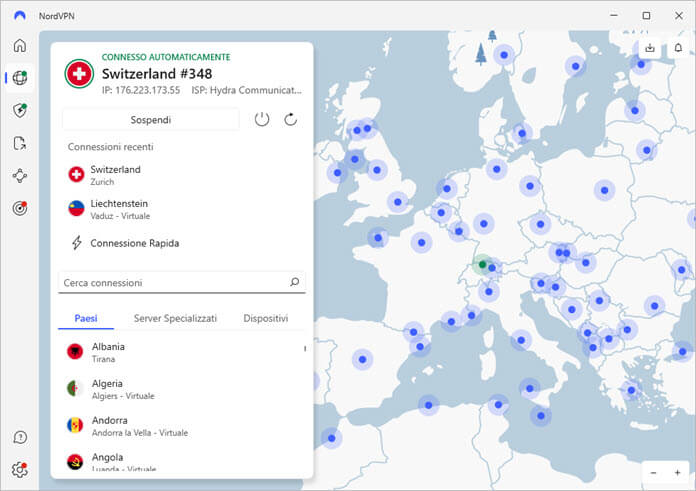696x491 pixels.
Task: Click the NordVPN logo in title bar
Action: coord(20,16)
